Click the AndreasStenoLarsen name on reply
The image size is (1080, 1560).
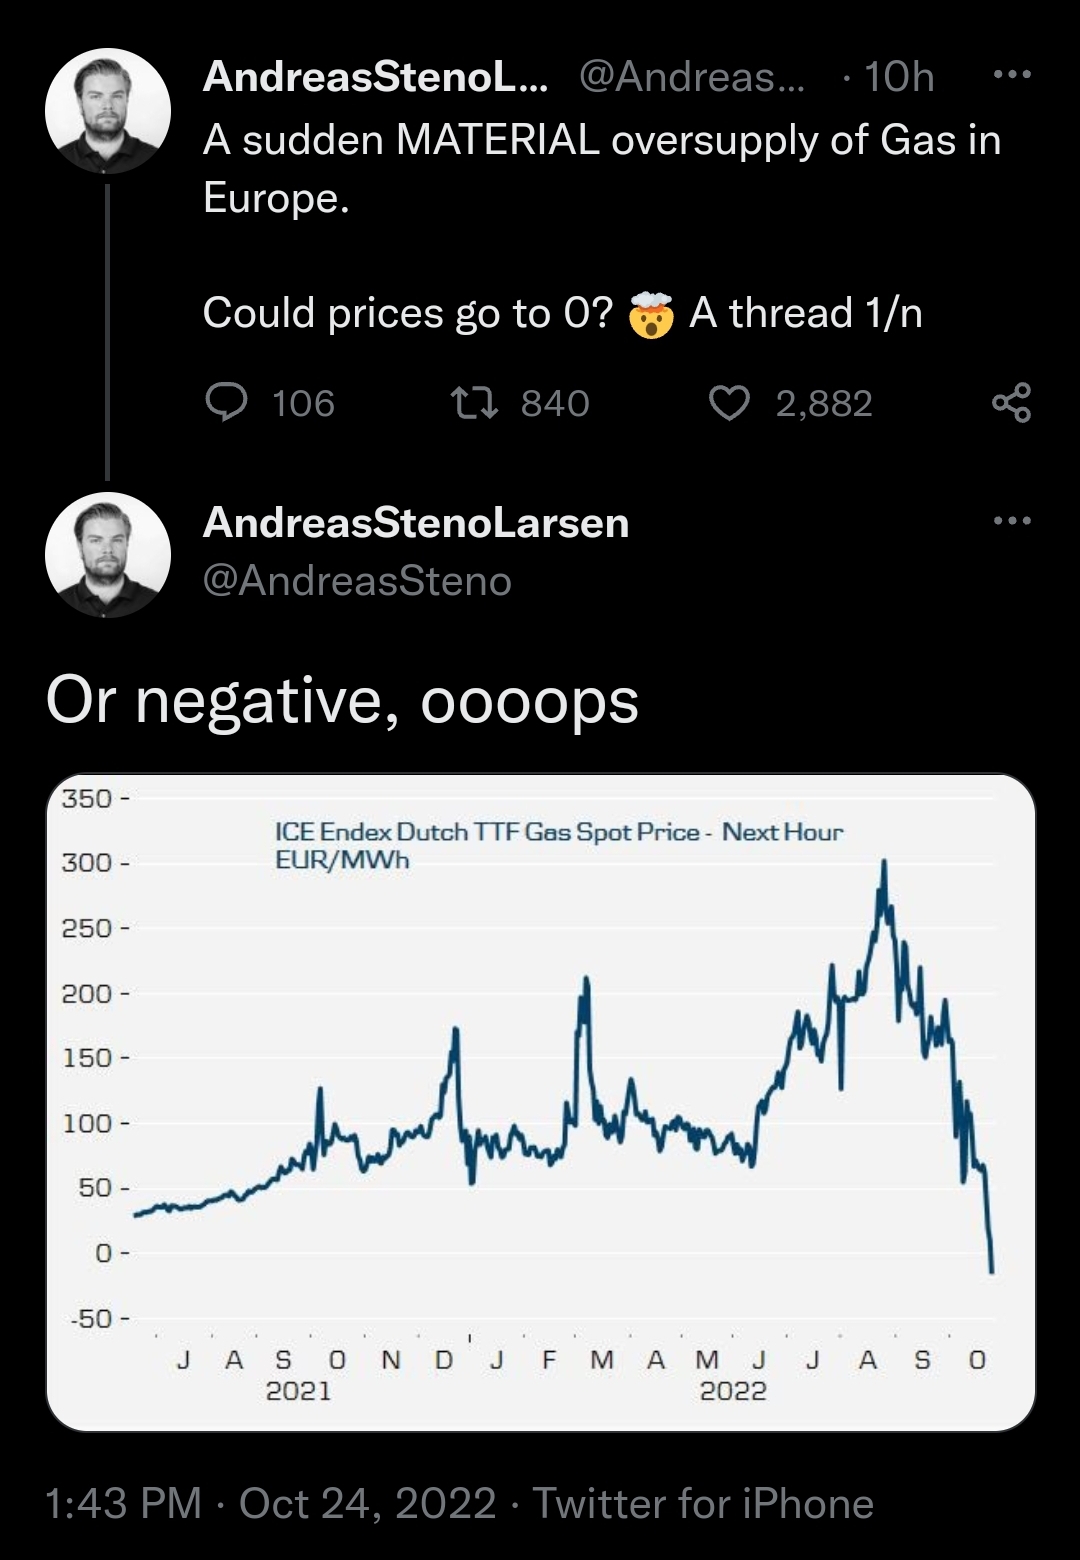(416, 523)
